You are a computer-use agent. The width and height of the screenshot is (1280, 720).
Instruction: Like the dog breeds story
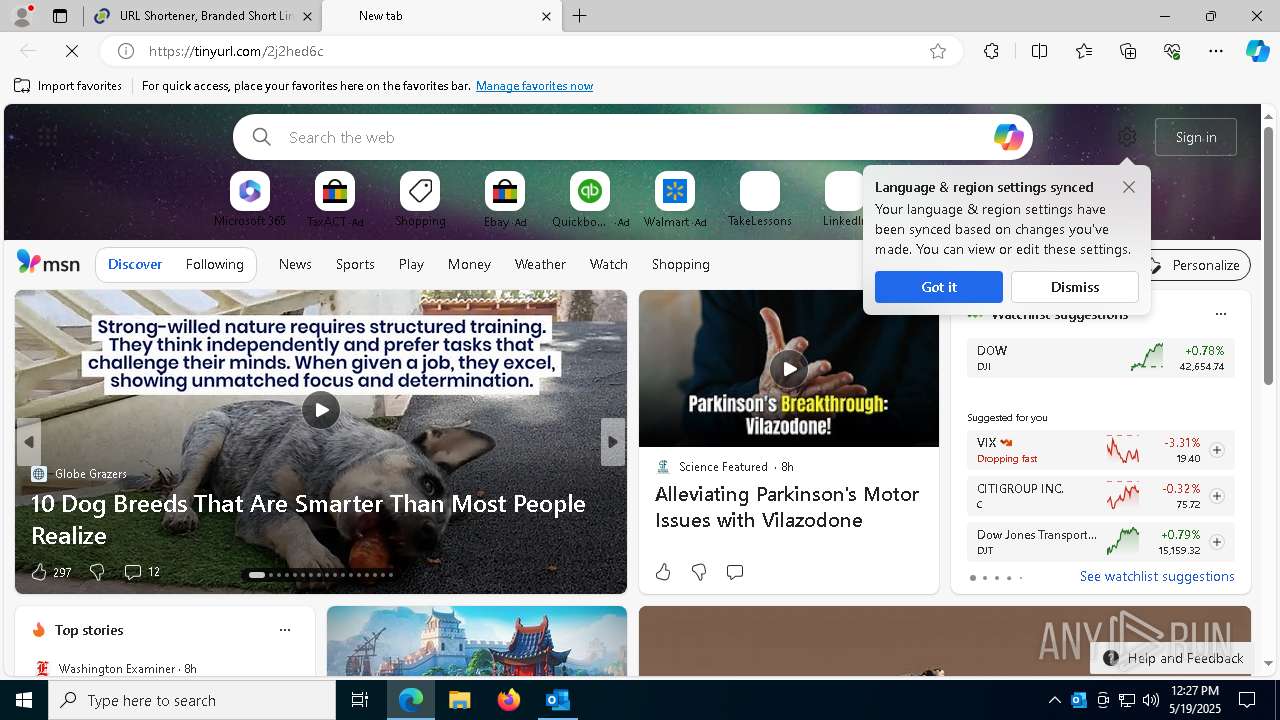(x=50, y=572)
